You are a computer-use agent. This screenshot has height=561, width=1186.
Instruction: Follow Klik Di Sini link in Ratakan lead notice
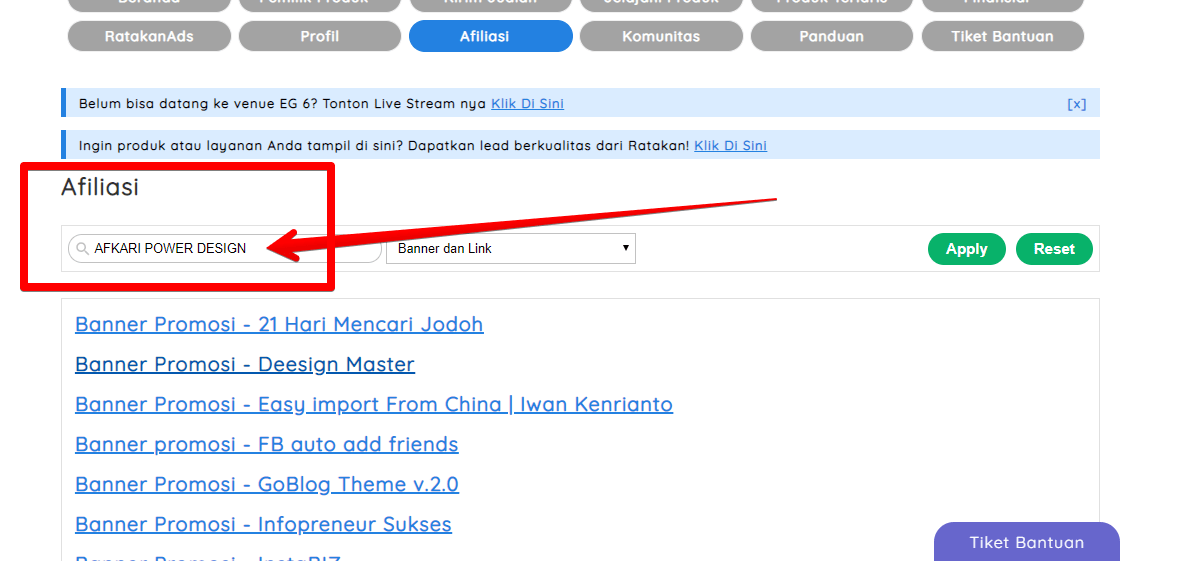[730, 146]
